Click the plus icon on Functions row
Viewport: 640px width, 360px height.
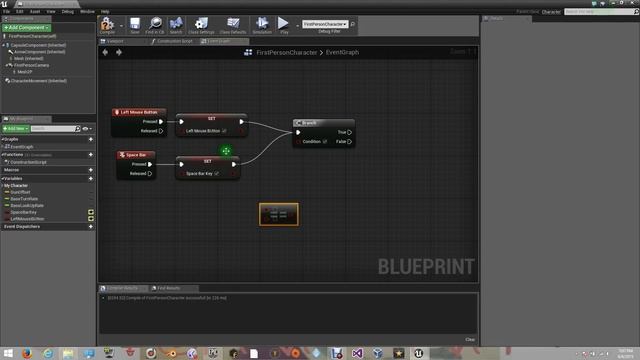click(91, 155)
